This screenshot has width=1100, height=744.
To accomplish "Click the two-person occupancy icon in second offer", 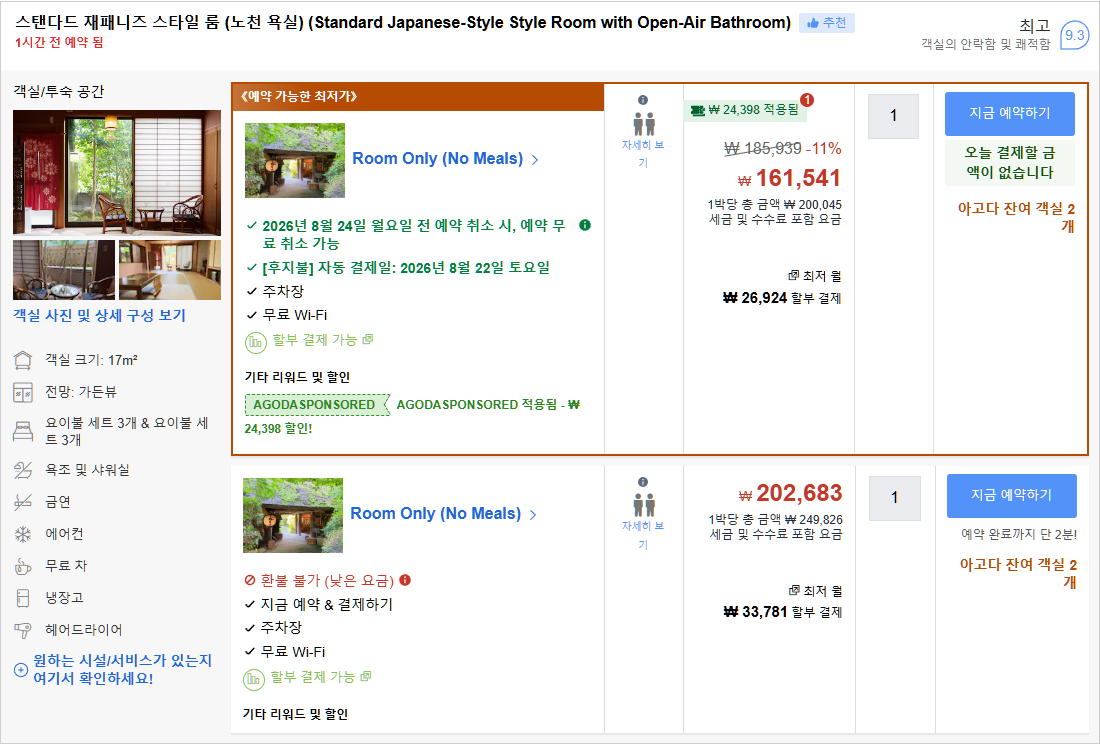I will [x=644, y=505].
